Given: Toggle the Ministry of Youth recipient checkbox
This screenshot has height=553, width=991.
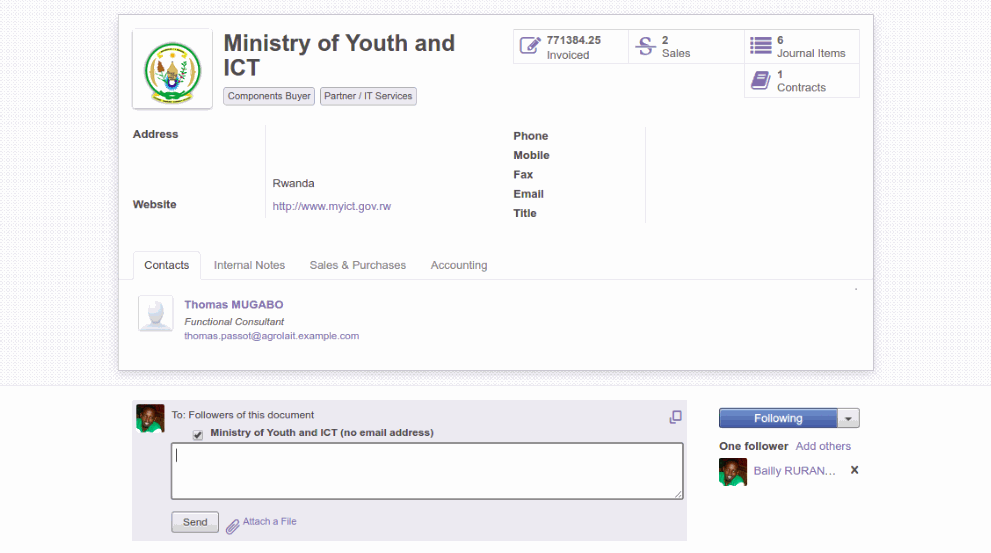Looking at the screenshot, I should click(198, 435).
